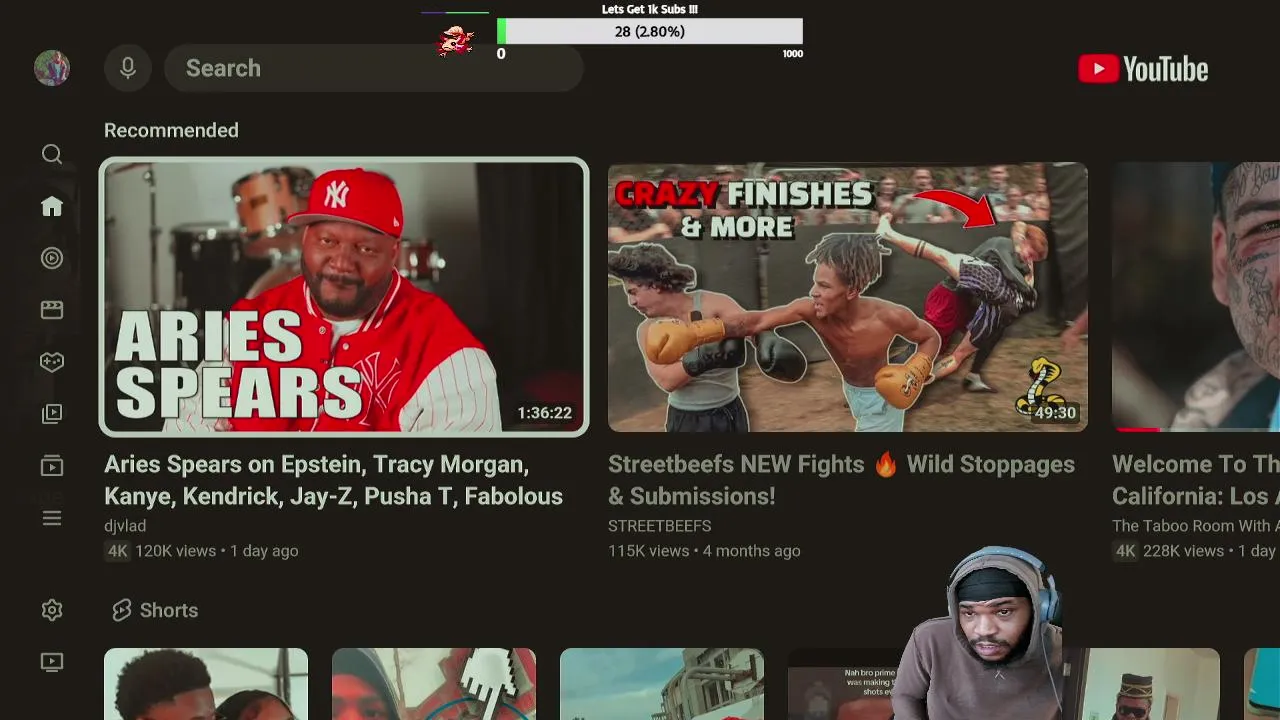Image resolution: width=1280 pixels, height=720 pixels.
Task: Open the Settings gear icon
Action: [x=52, y=610]
